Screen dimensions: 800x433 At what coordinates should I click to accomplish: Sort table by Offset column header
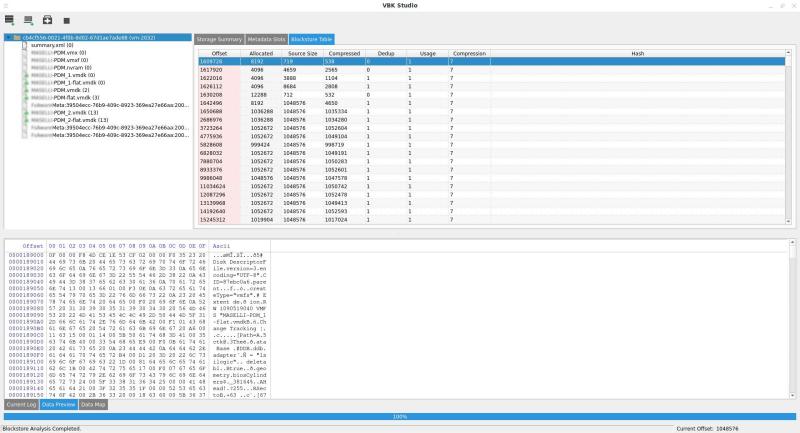(x=219, y=53)
